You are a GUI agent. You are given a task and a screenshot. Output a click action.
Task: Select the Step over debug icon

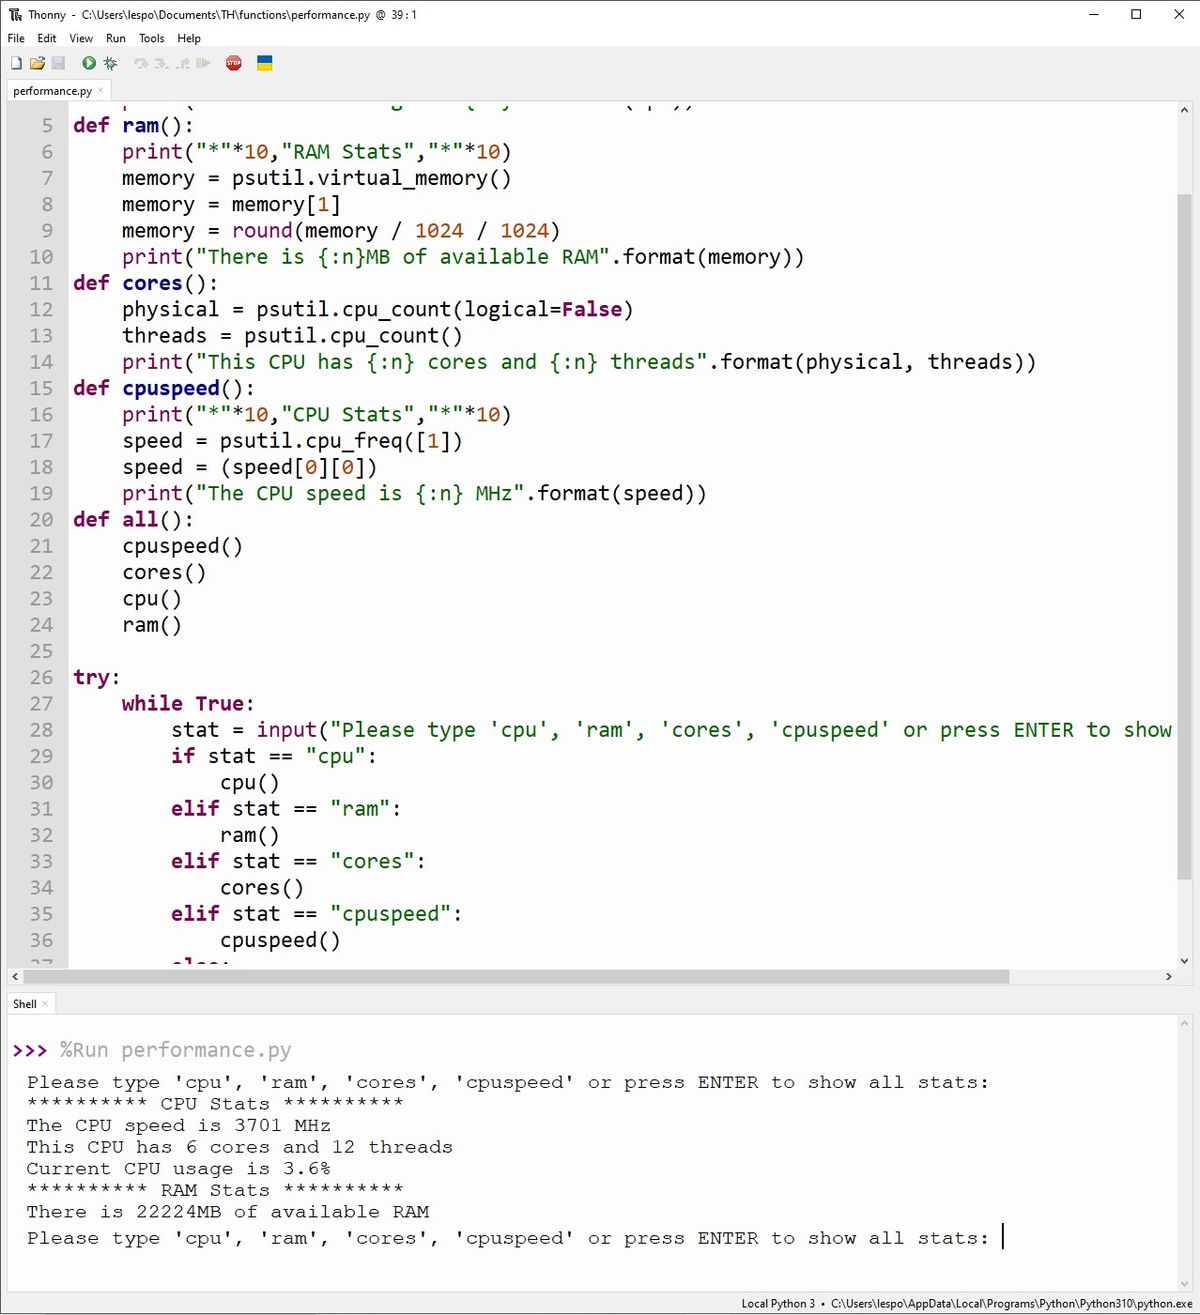(x=141, y=63)
